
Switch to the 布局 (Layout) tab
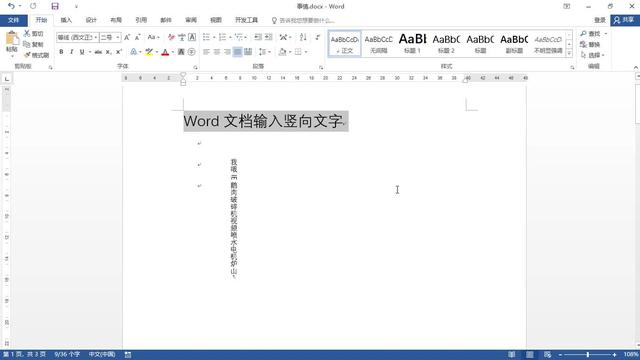point(116,20)
